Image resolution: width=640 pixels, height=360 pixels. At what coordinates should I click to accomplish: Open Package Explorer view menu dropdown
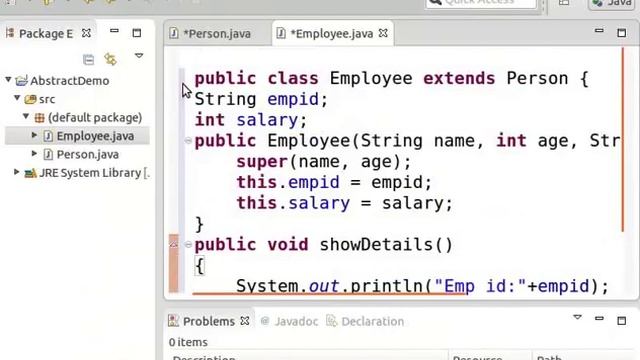139,56
